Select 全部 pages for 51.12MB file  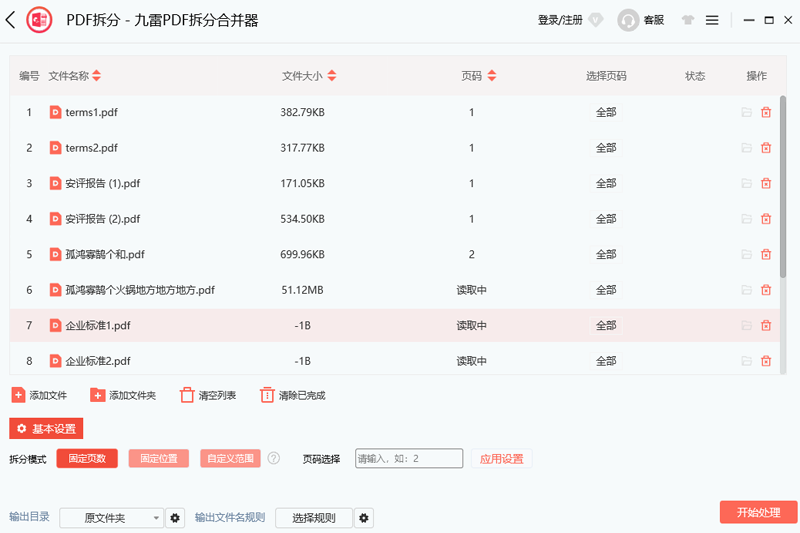pos(606,290)
